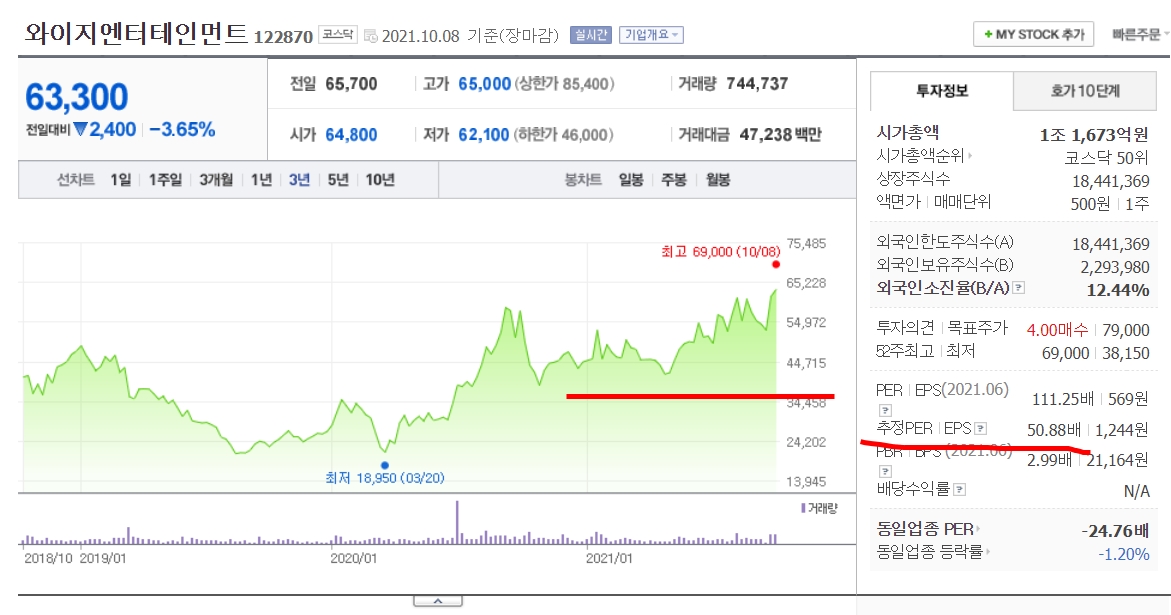This screenshot has width=1171, height=615.
Task: Click the 고가 value 65,000
Action: pyautogui.click(x=485, y=84)
